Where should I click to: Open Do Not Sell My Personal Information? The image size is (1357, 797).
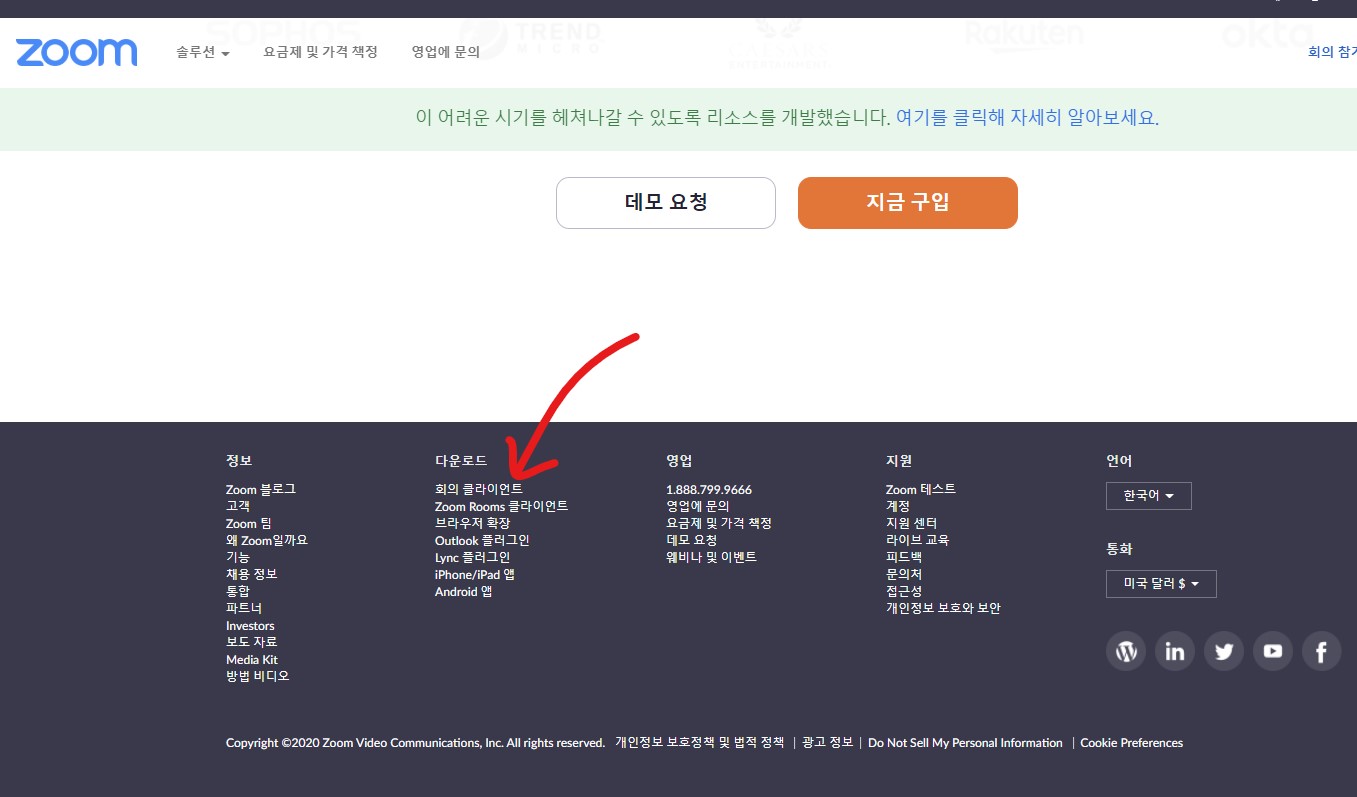click(x=965, y=743)
